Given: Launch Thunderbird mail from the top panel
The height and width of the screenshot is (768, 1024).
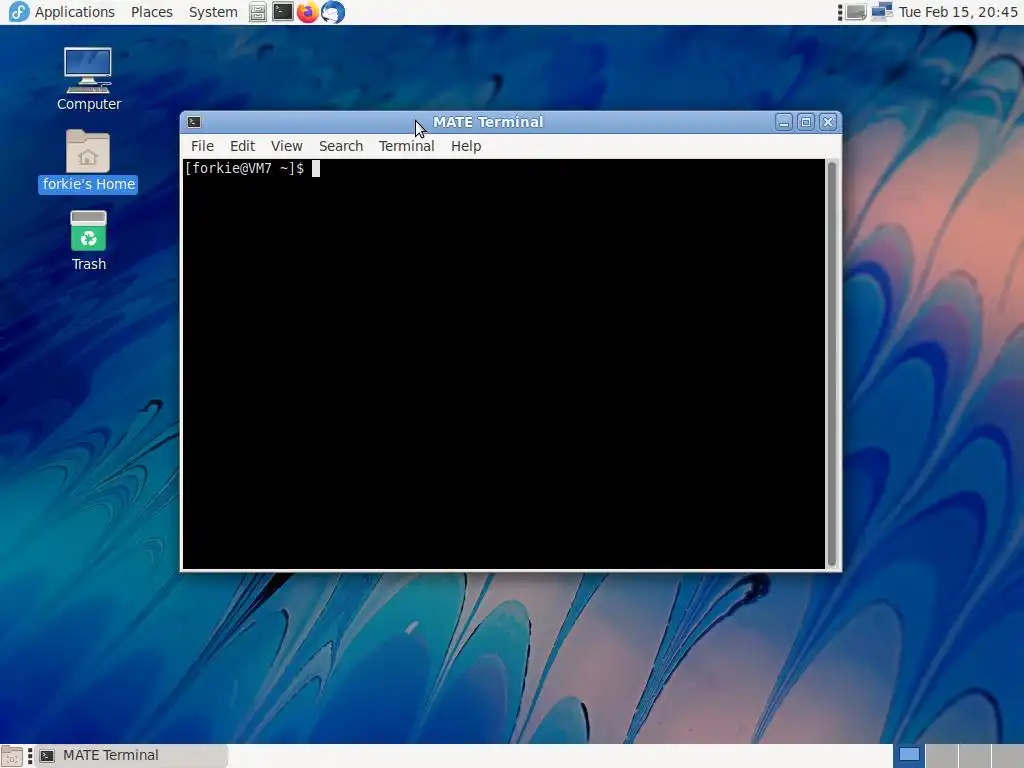Looking at the screenshot, I should tap(332, 12).
